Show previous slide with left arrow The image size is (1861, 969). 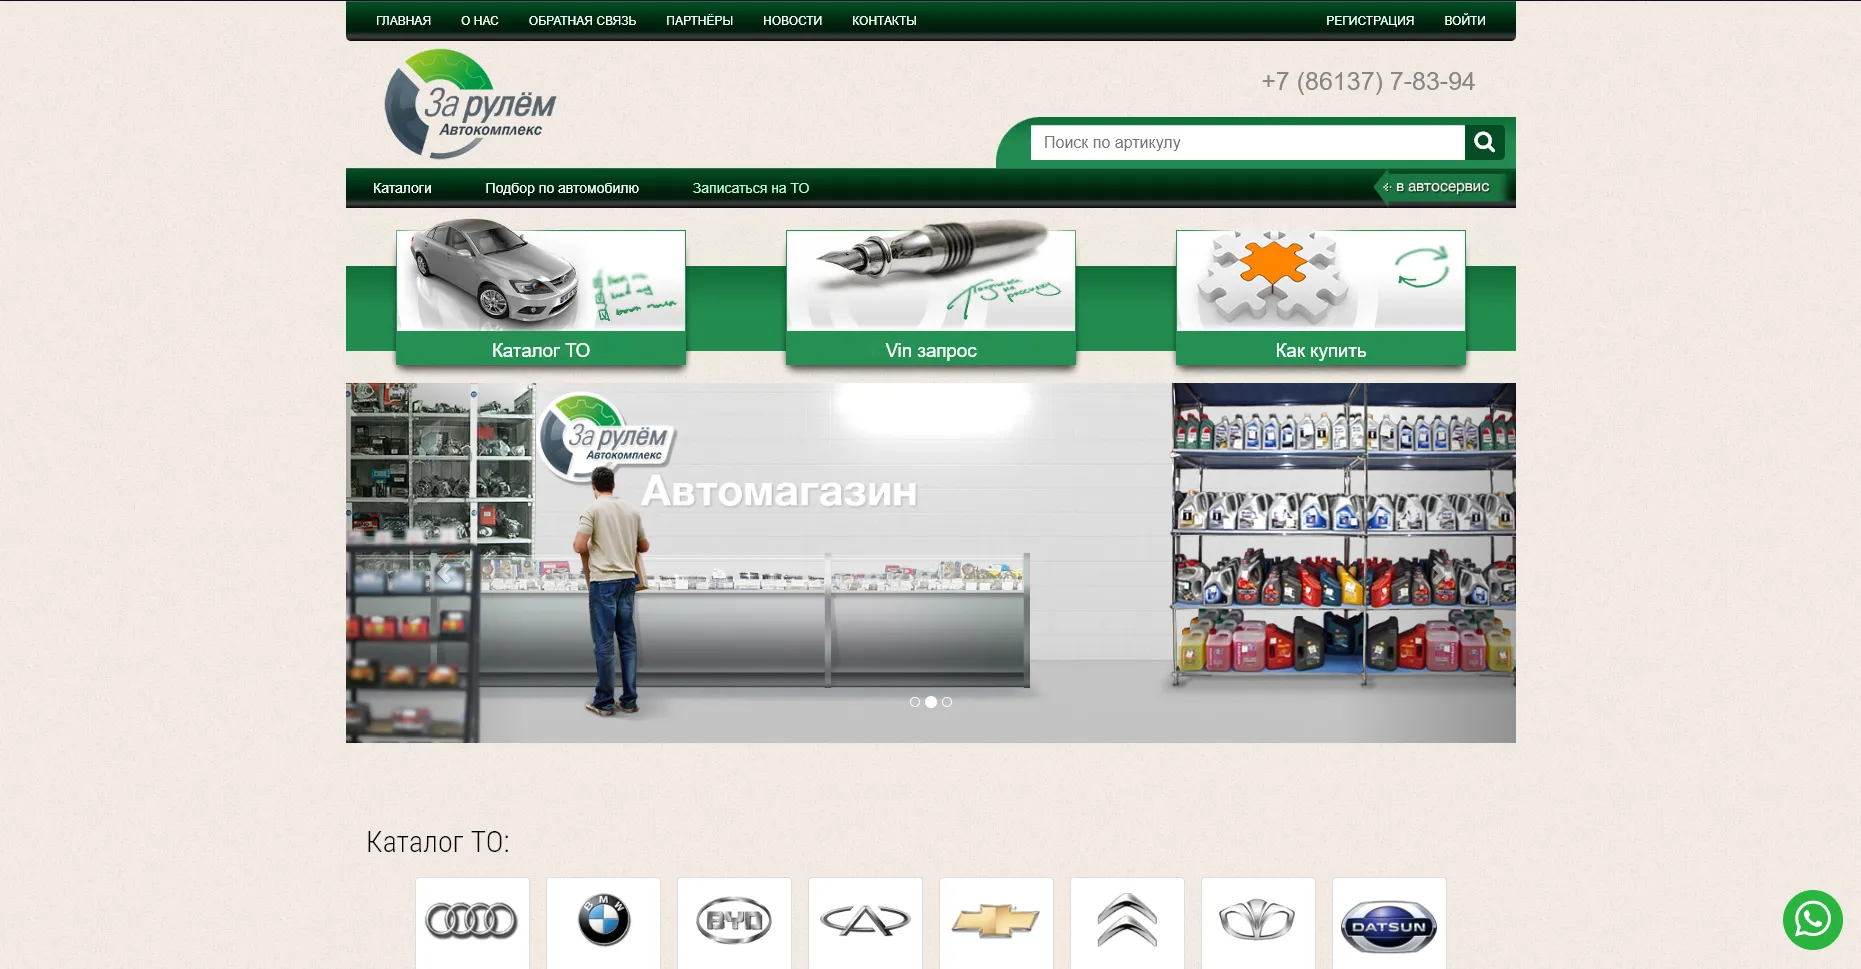point(446,573)
